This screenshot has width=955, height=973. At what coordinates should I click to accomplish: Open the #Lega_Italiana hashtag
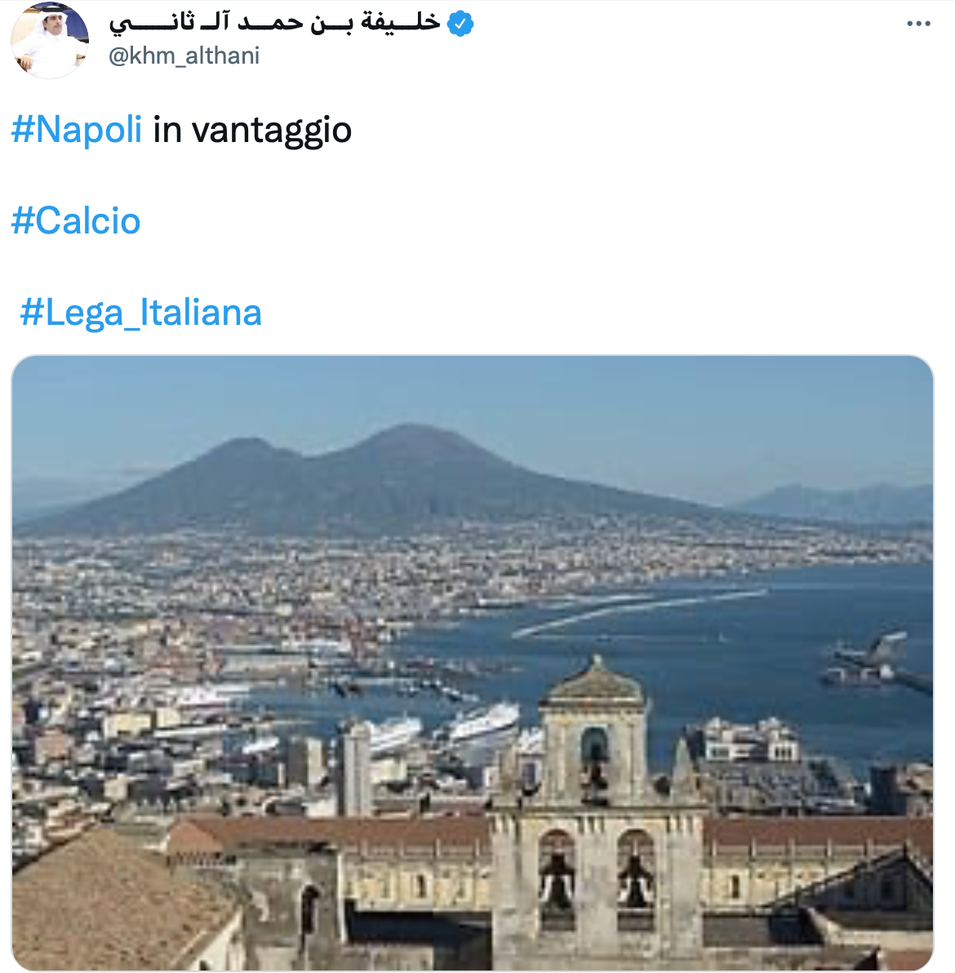pos(140,313)
